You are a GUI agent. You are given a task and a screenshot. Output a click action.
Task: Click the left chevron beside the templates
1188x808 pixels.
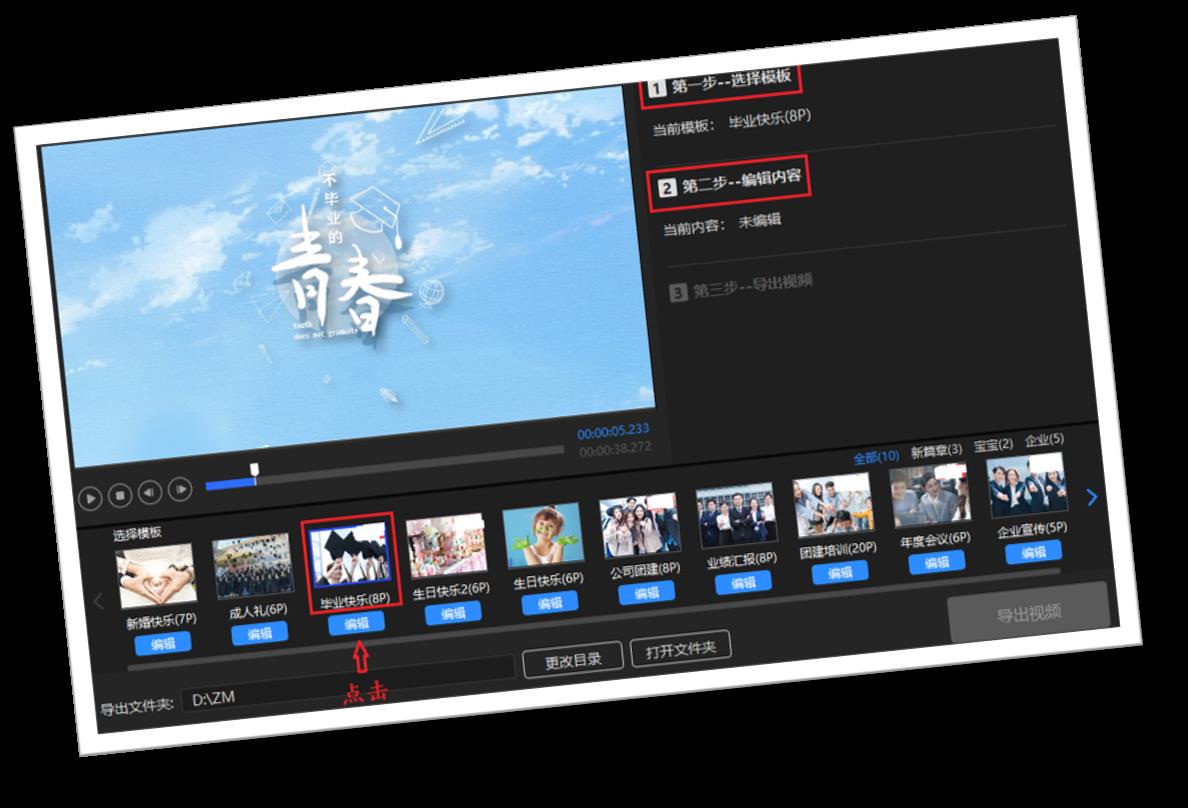coord(98,601)
